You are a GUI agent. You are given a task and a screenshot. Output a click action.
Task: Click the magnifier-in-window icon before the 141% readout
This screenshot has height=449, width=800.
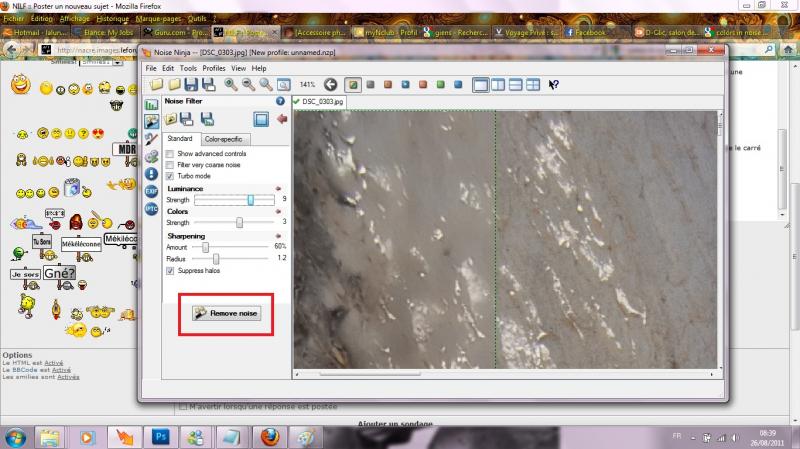click(284, 85)
